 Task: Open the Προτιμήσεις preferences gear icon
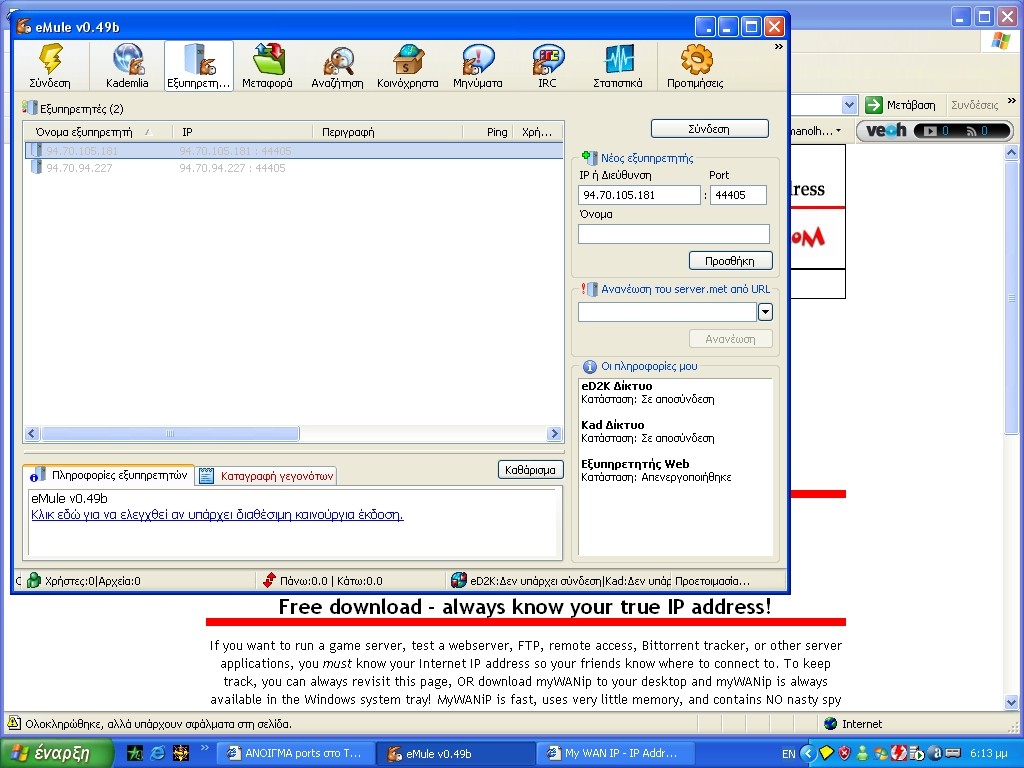point(695,65)
